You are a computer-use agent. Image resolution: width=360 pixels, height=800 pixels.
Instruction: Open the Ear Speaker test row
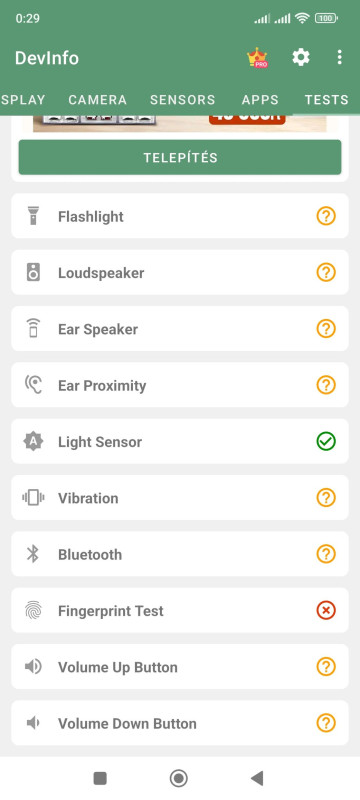pyautogui.click(x=180, y=329)
